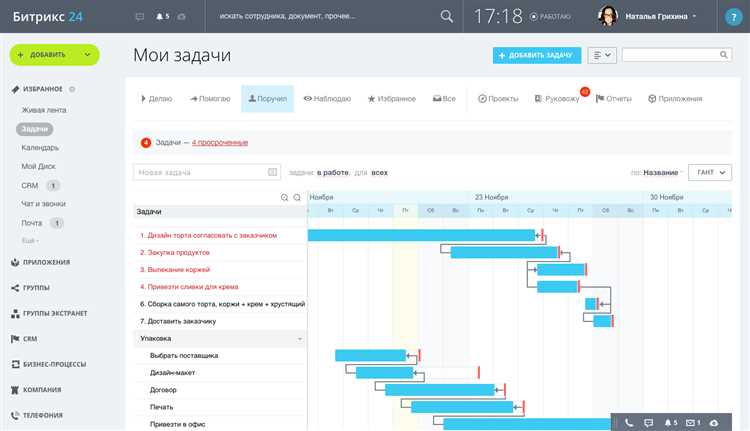Switch to the Все tab
Viewport: 750px width, 431px height.
[444, 99]
